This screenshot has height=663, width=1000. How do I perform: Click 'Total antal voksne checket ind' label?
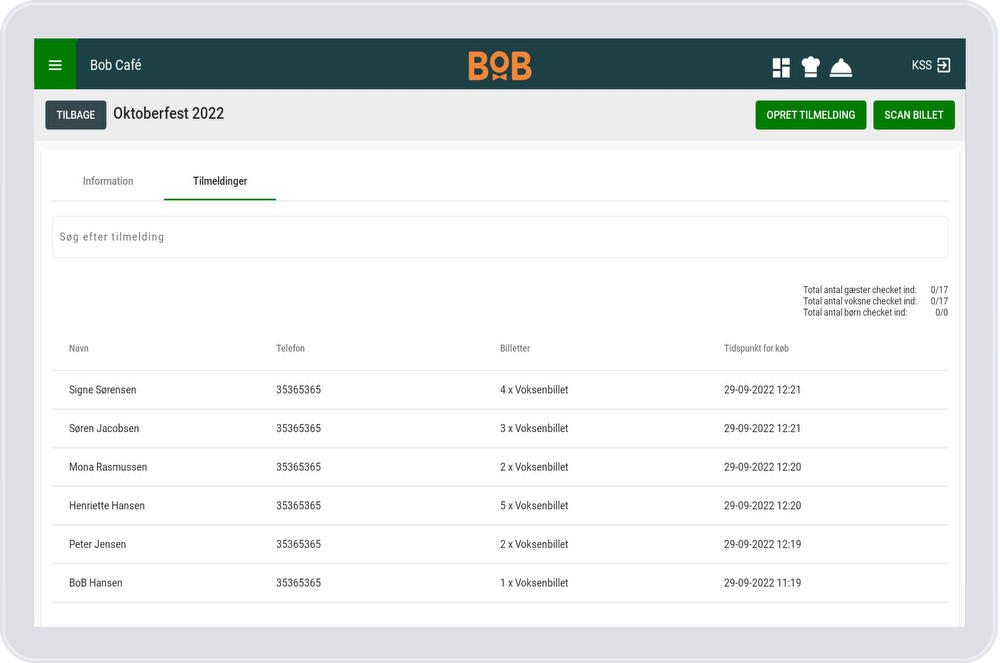click(x=860, y=301)
